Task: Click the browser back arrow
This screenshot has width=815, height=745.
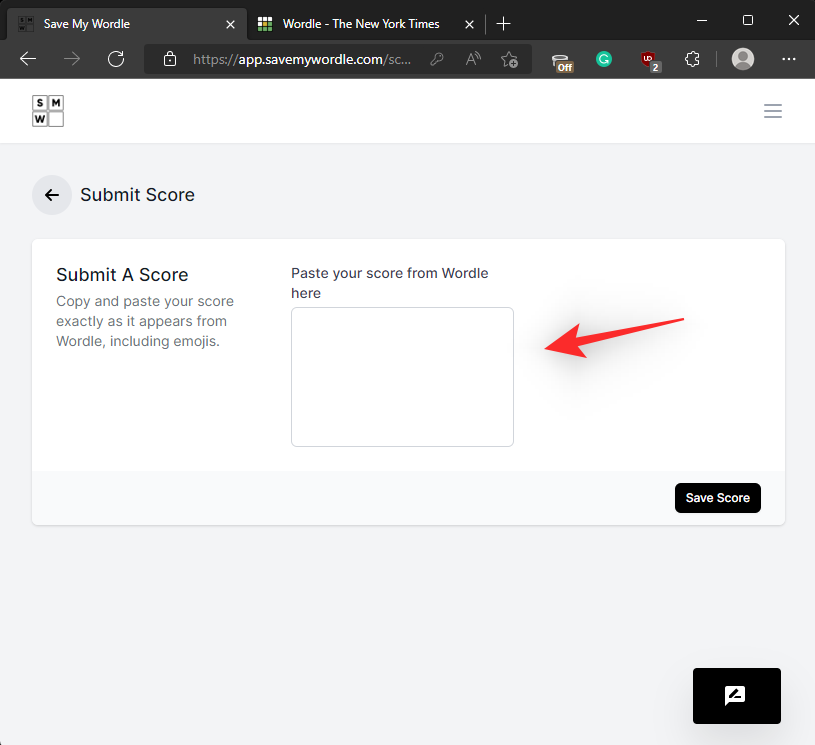Action: [x=28, y=59]
